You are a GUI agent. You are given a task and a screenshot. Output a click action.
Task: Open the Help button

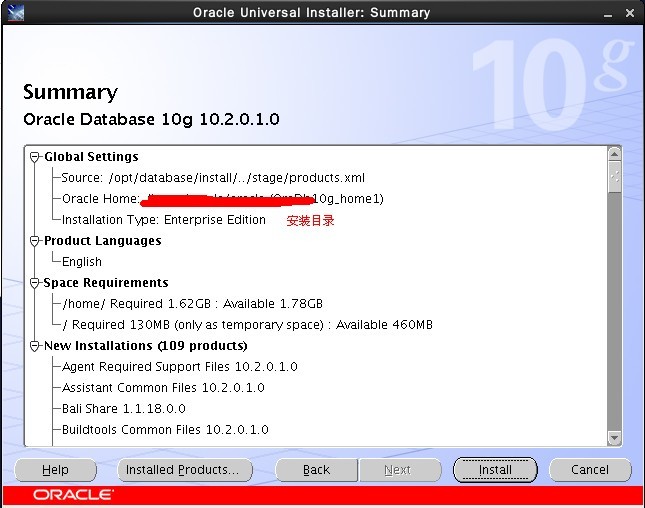[x=56, y=470]
